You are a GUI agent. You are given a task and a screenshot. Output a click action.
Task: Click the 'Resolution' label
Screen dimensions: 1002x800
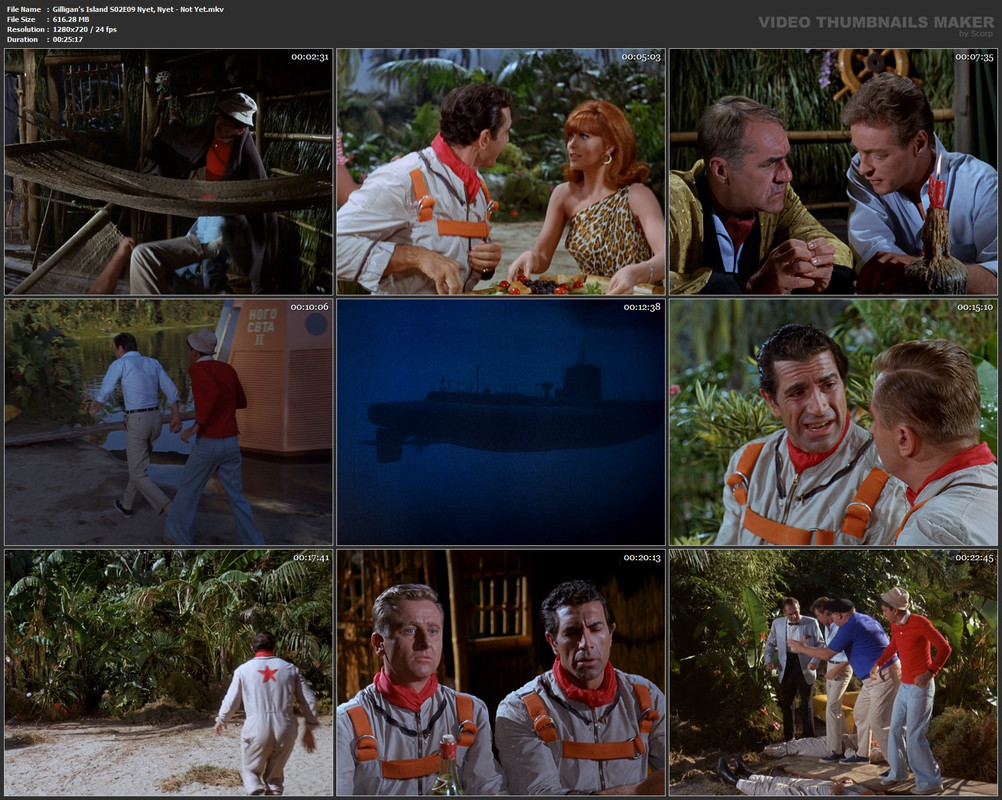click(x=26, y=29)
